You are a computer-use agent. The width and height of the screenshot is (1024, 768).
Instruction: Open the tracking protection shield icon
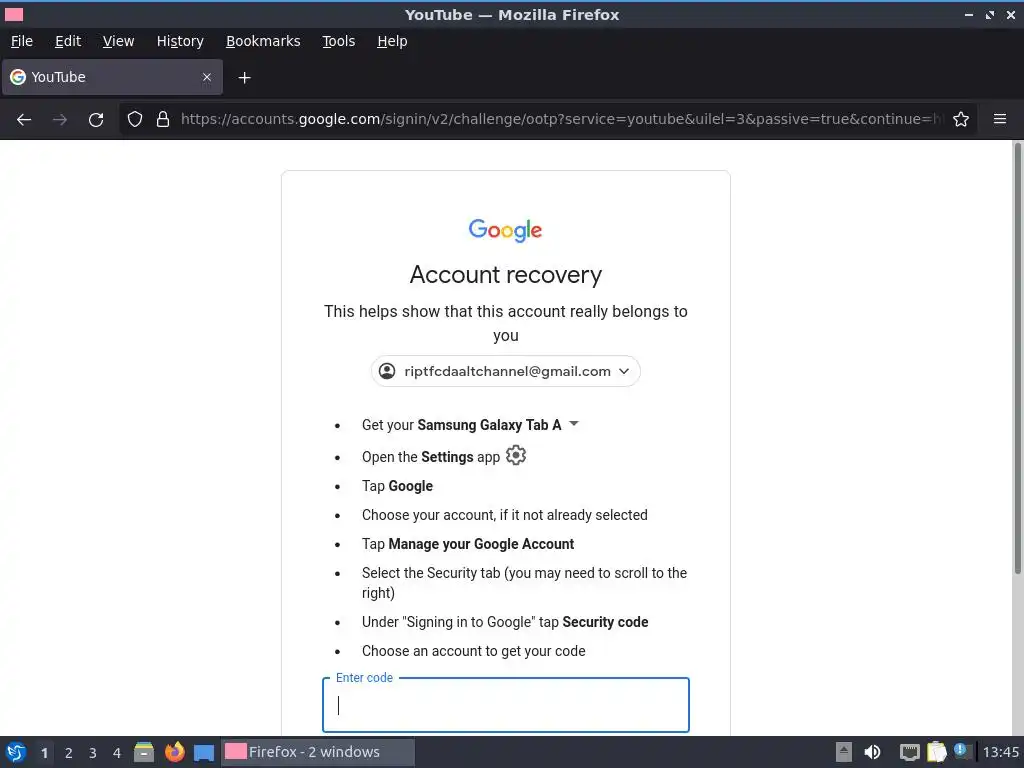(135, 120)
